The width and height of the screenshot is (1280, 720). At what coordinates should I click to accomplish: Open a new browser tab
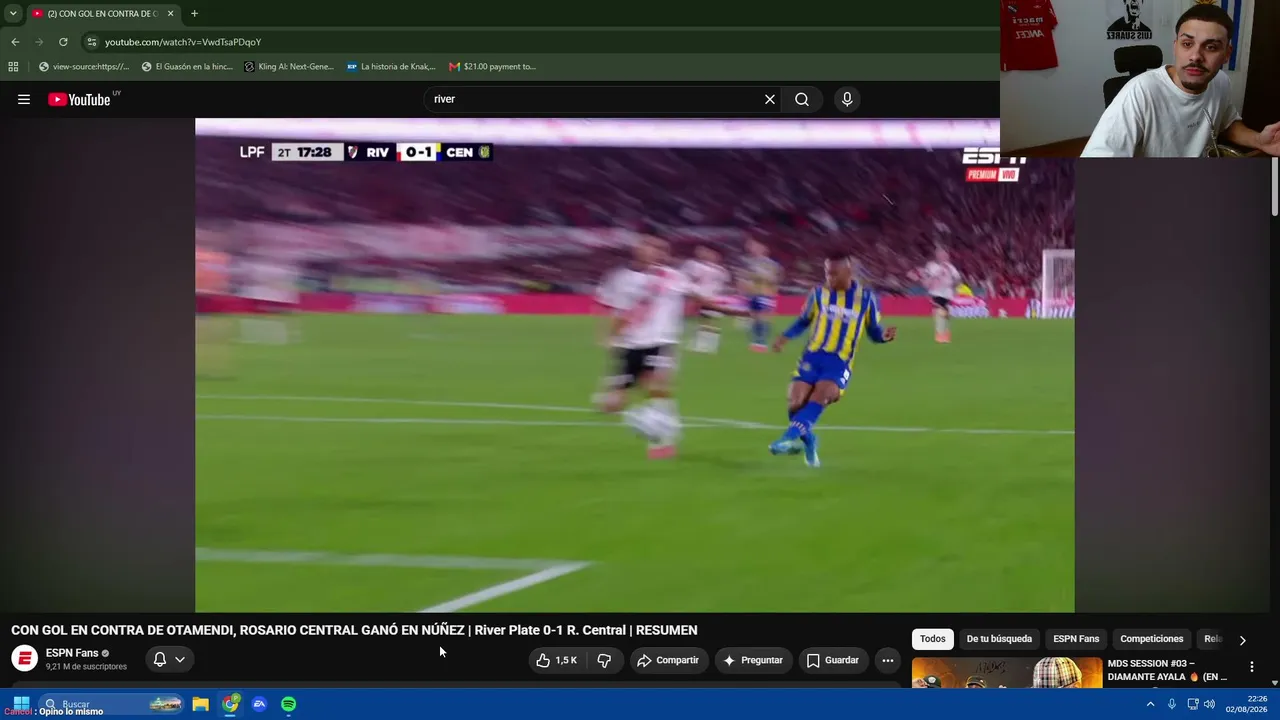pos(194,14)
